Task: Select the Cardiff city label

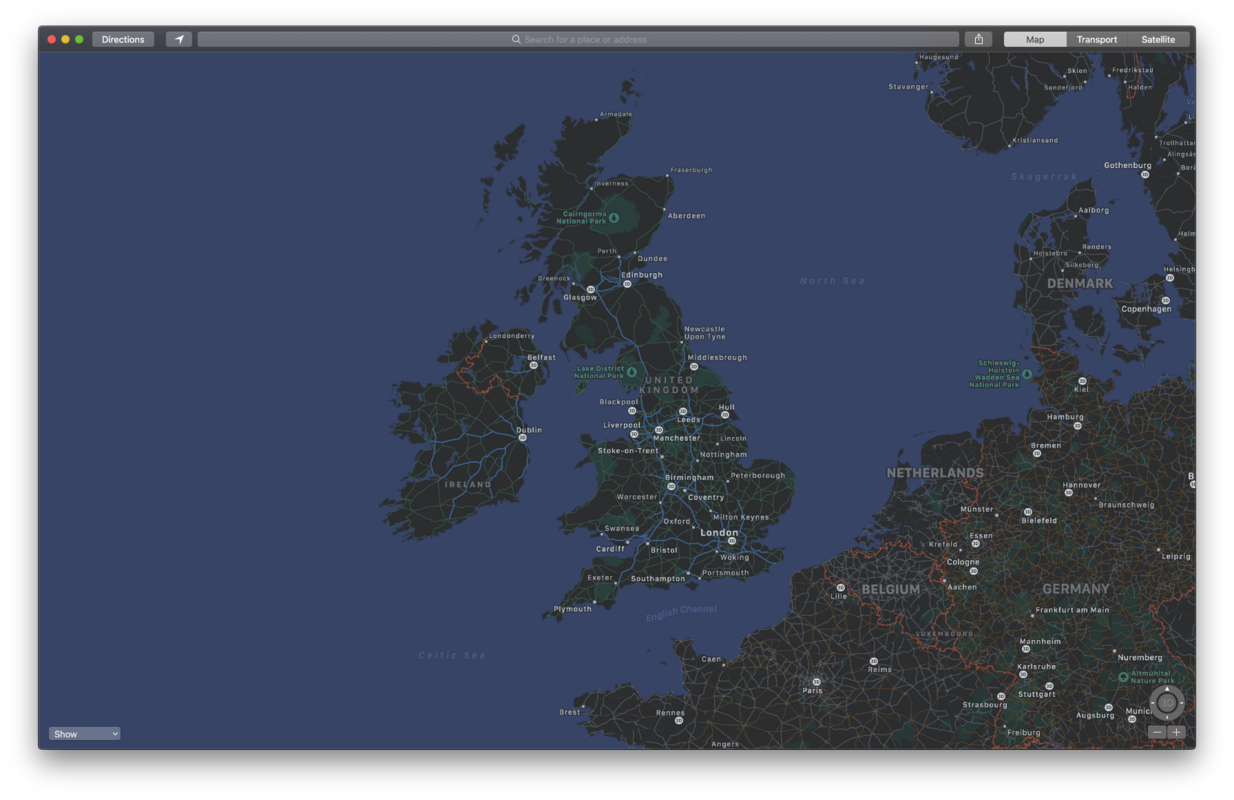Action: point(610,549)
